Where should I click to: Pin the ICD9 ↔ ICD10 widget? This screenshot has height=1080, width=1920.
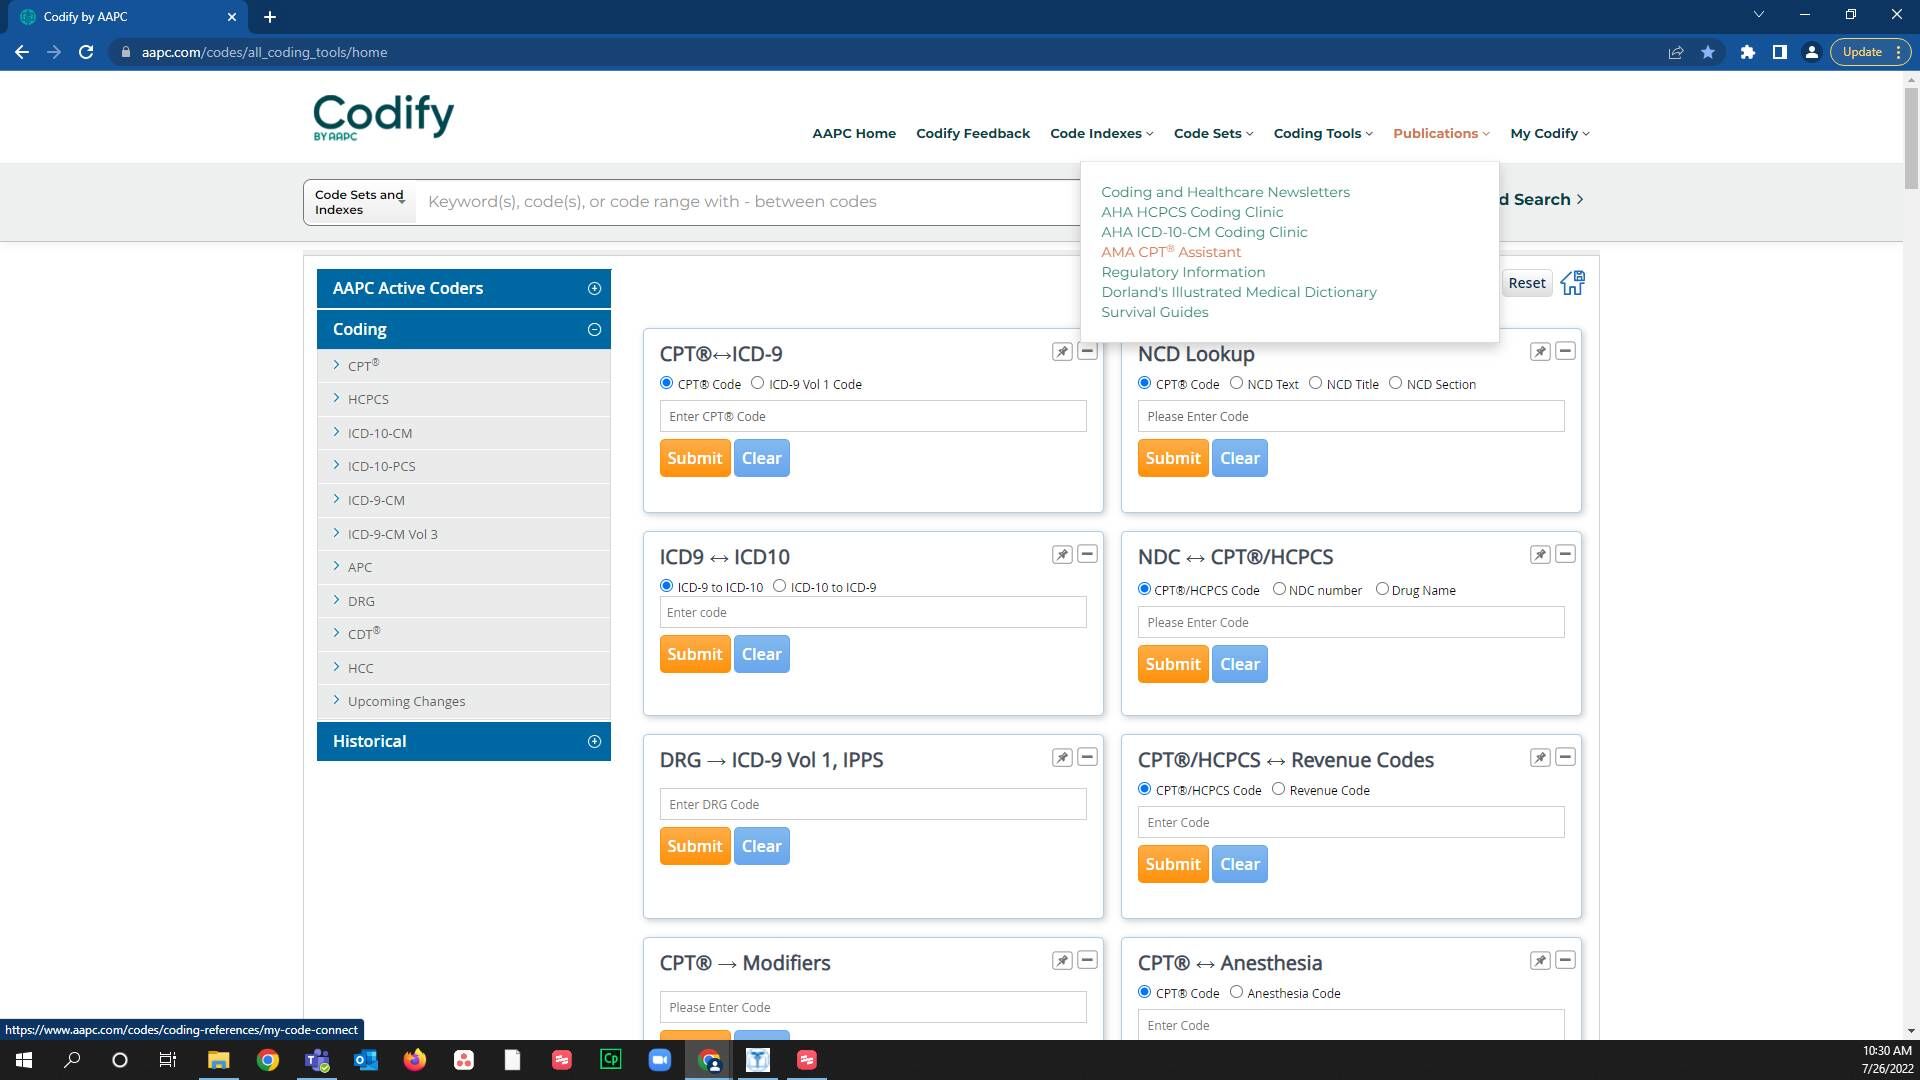click(1062, 554)
